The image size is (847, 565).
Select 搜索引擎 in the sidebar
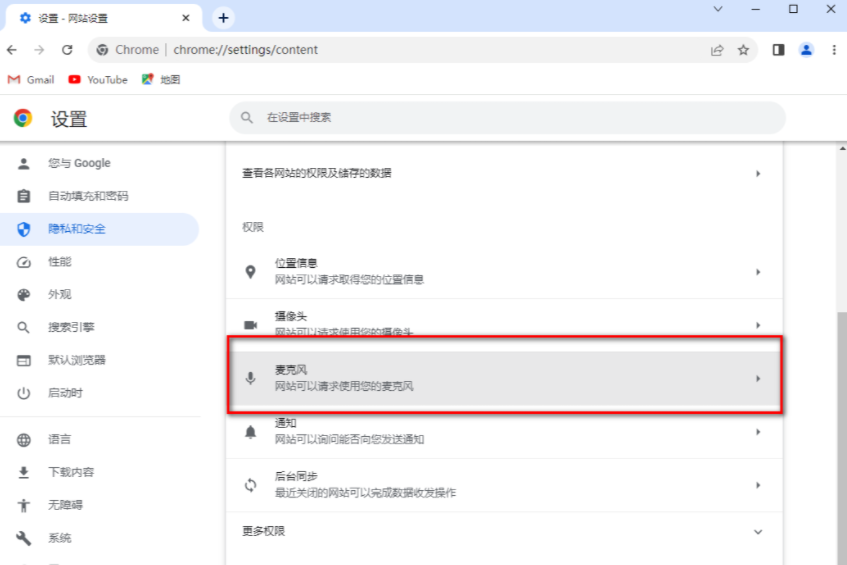pyautogui.click(x=99, y=327)
